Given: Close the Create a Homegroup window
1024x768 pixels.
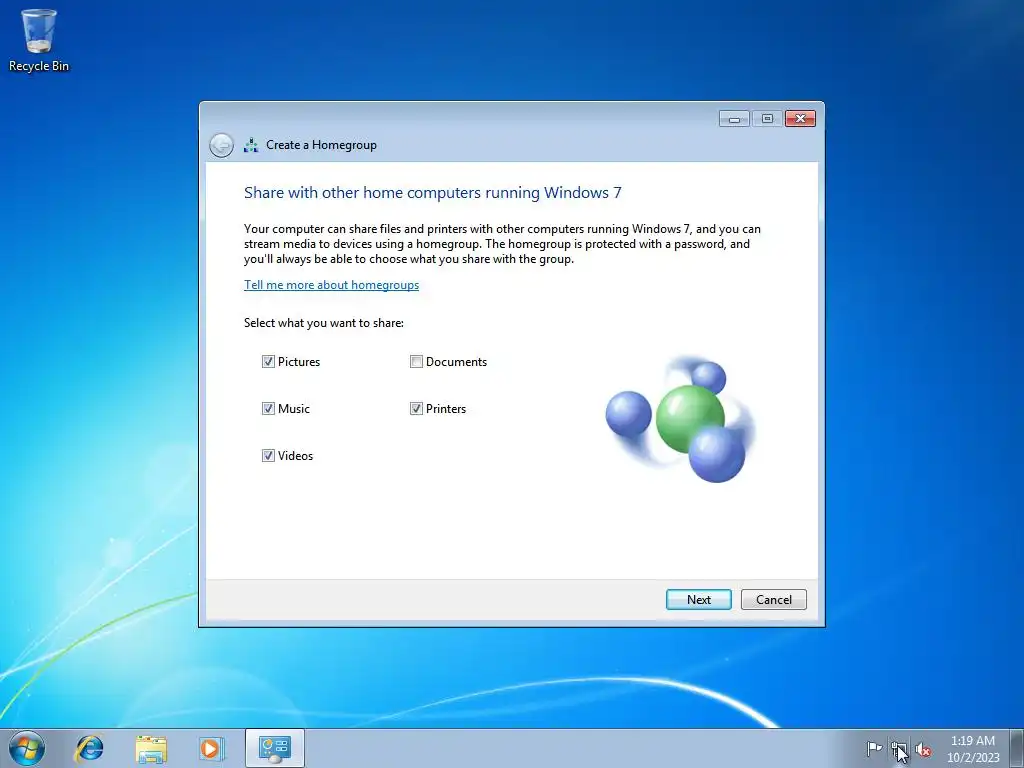Looking at the screenshot, I should 800,119.
